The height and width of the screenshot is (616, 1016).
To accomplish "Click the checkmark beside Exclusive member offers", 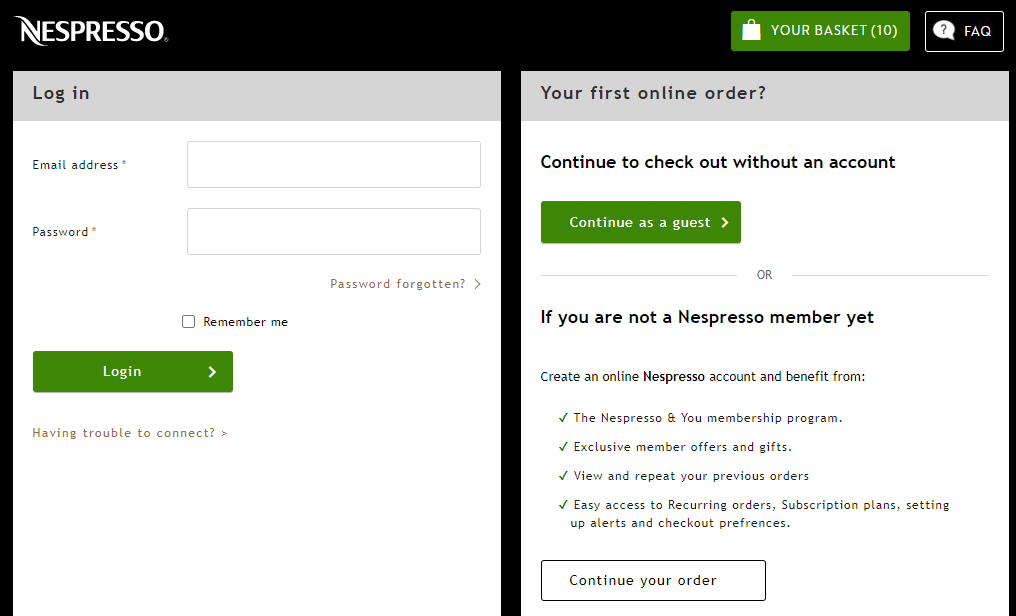I will pos(563,447).
